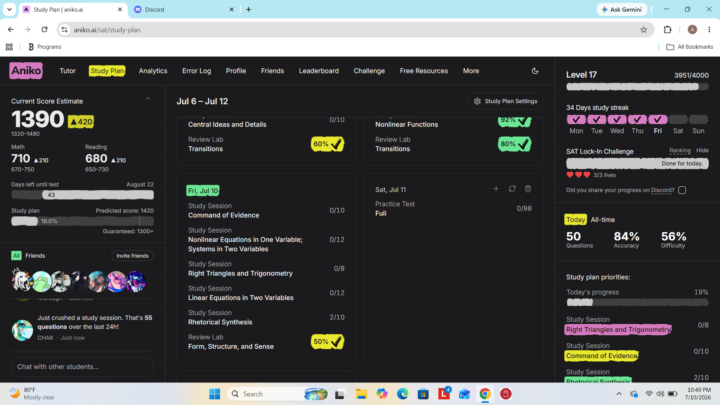The height and width of the screenshot is (405, 720).
Task: Collapse Current Score Estimate panel
Action: pos(148,99)
